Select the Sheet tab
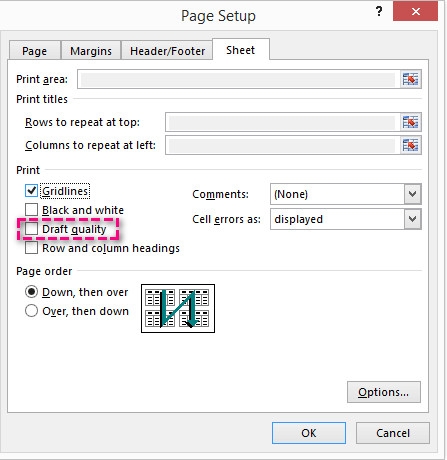Viewport: 447px width, 460px height. [241, 50]
